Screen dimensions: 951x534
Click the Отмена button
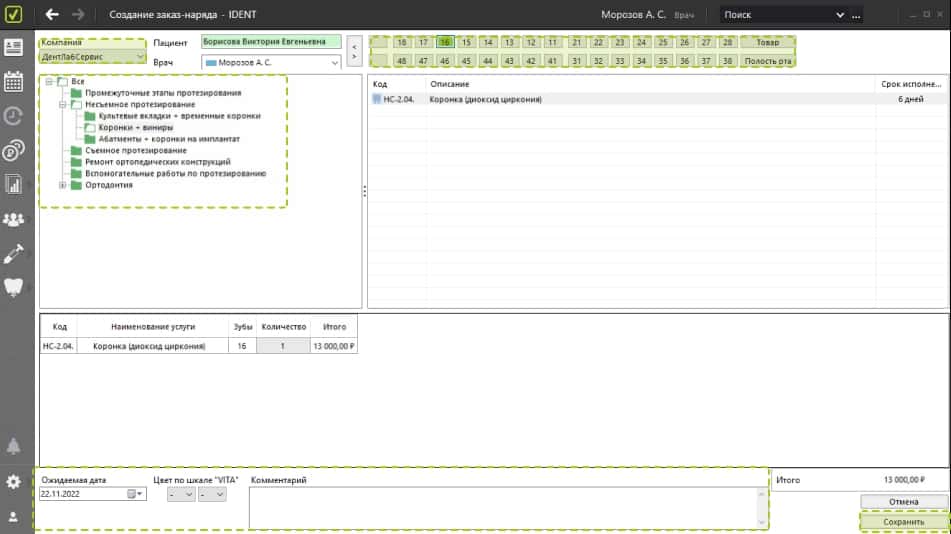tap(903, 501)
